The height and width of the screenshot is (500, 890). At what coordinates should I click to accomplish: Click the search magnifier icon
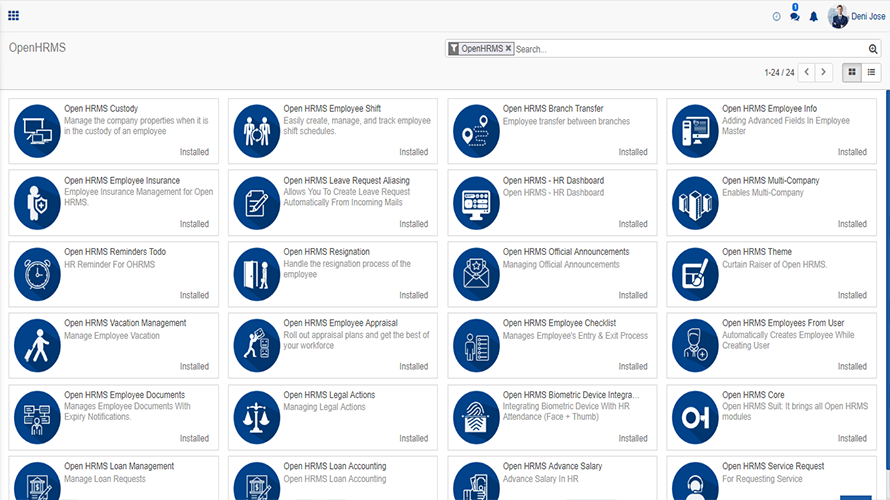tap(873, 49)
